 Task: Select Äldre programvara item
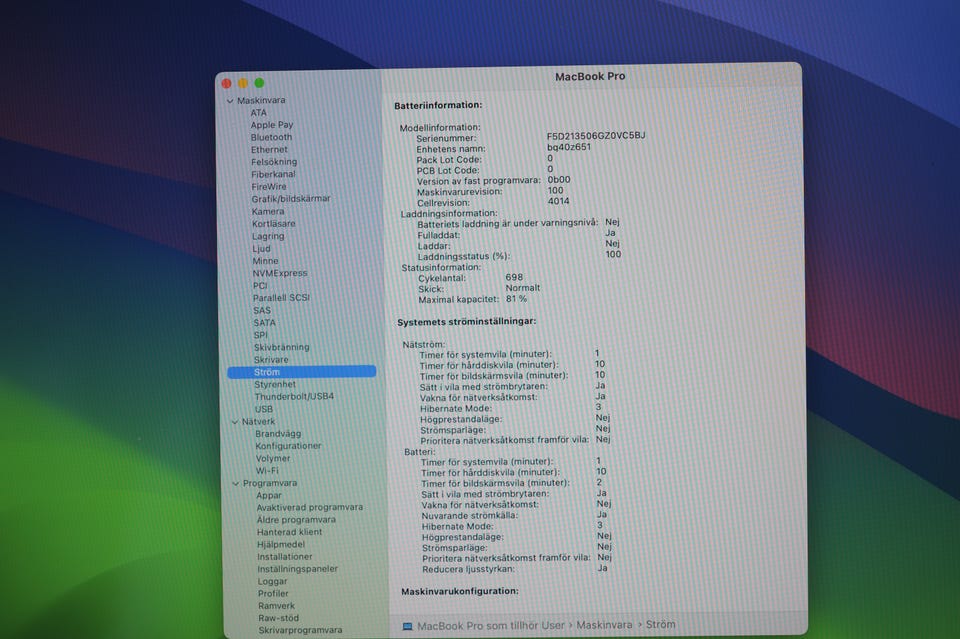[x=296, y=520]
